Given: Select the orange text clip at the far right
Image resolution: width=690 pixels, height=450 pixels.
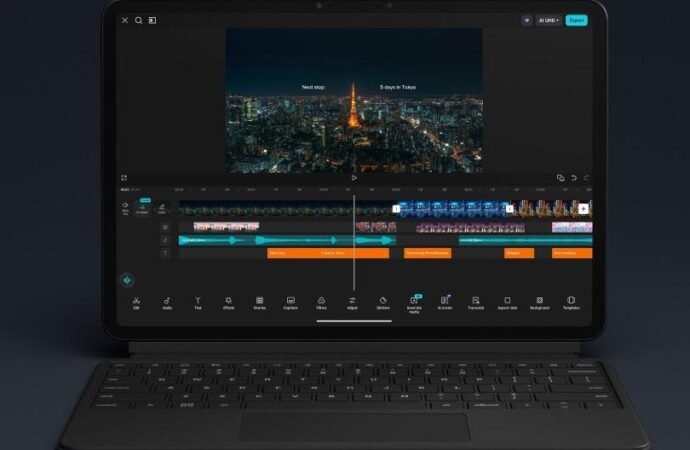Looking at the screenshot, I should [572, 253].
